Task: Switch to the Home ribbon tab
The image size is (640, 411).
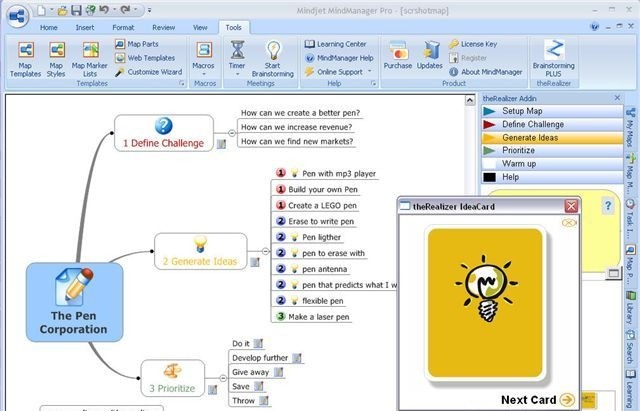Action: click(49, 28)
